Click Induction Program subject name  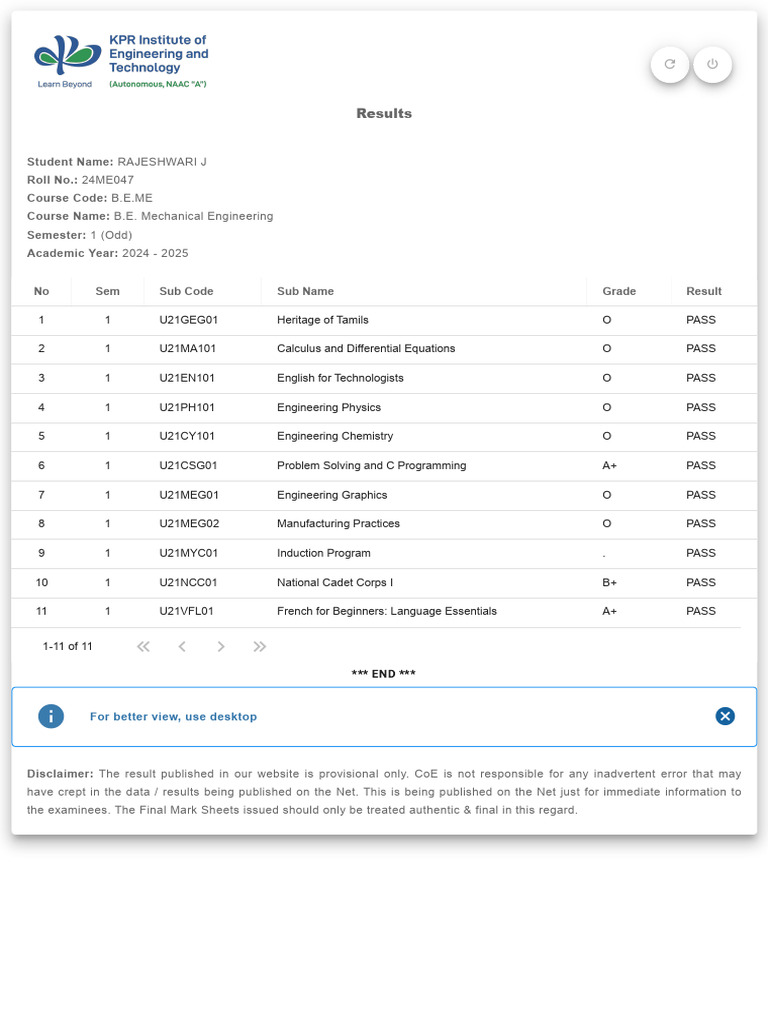click(323, 553)
